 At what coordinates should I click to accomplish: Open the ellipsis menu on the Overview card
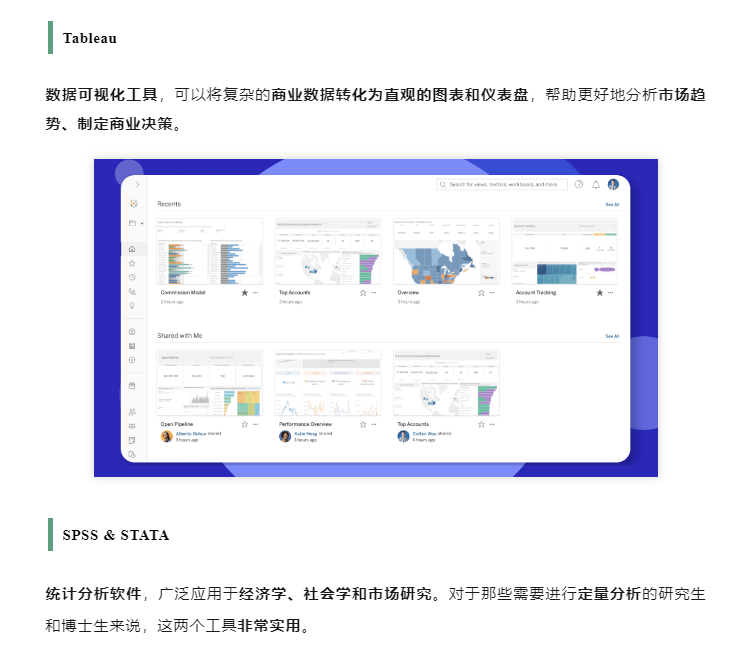[492, 293]
